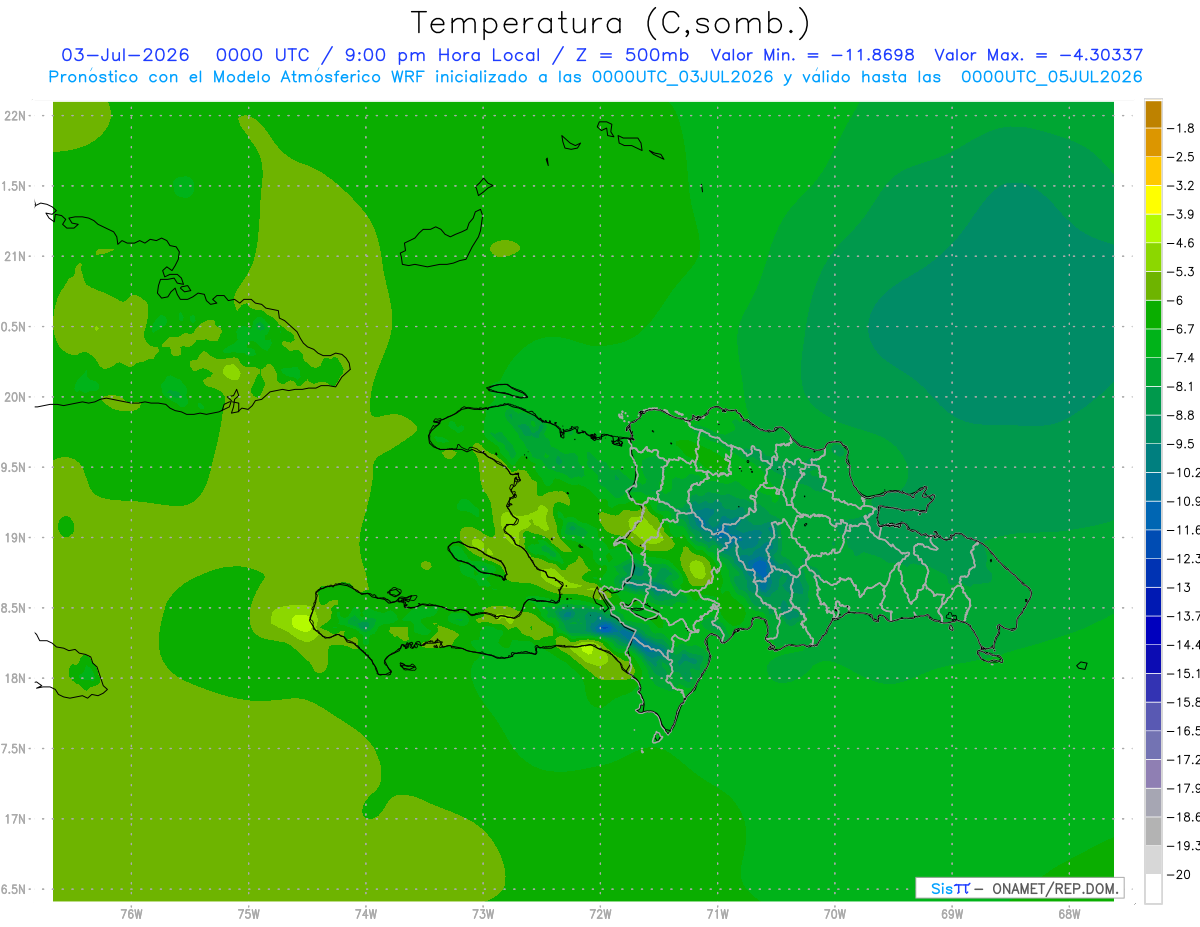1200x927 pixels.
Task: Click the '71W' longitude axis label
Action: 717,914
